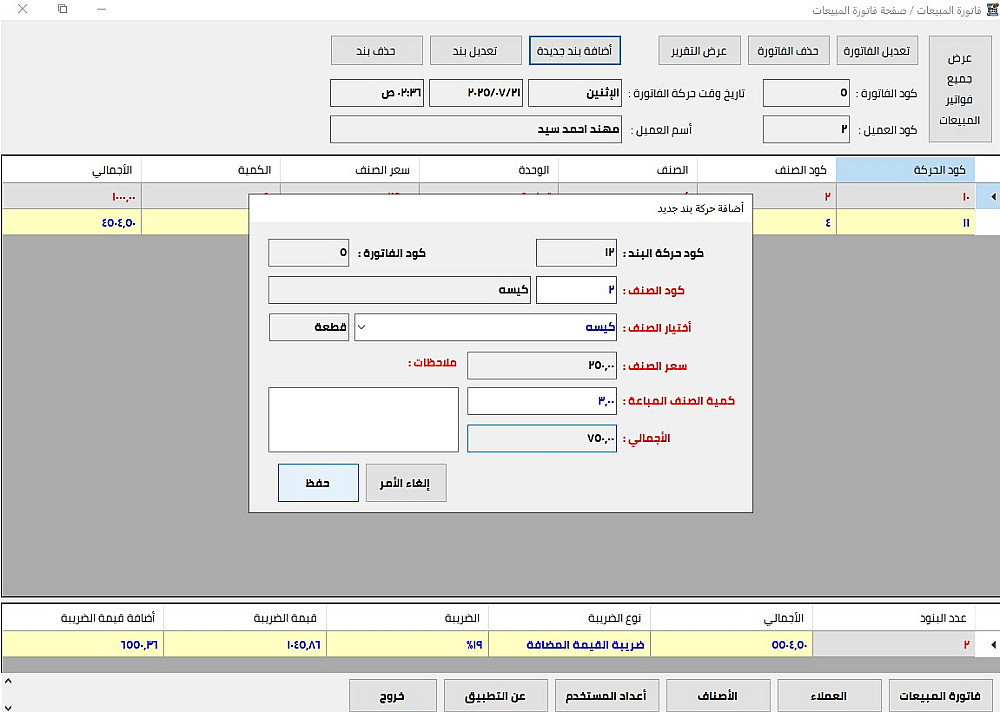
Task: Click the كود حركة البند field
Action: point(577,253)
